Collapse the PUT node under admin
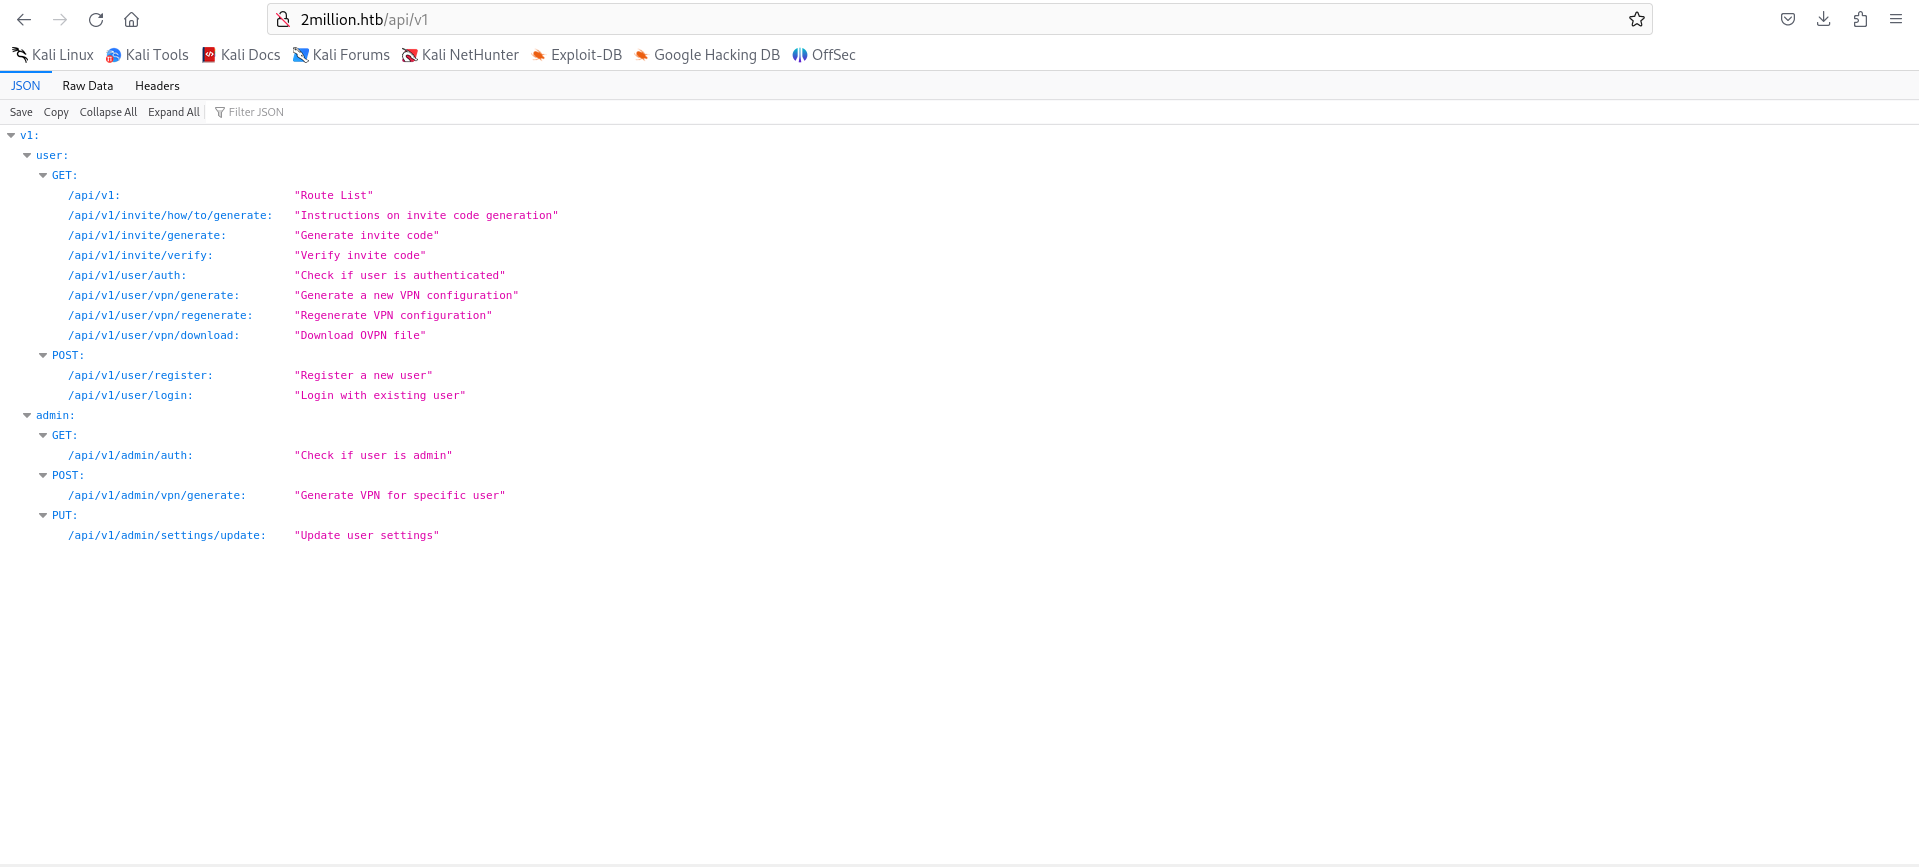The height and width of the screenshot is (867, 1919). pyautogui.click(x=43, y=515)
